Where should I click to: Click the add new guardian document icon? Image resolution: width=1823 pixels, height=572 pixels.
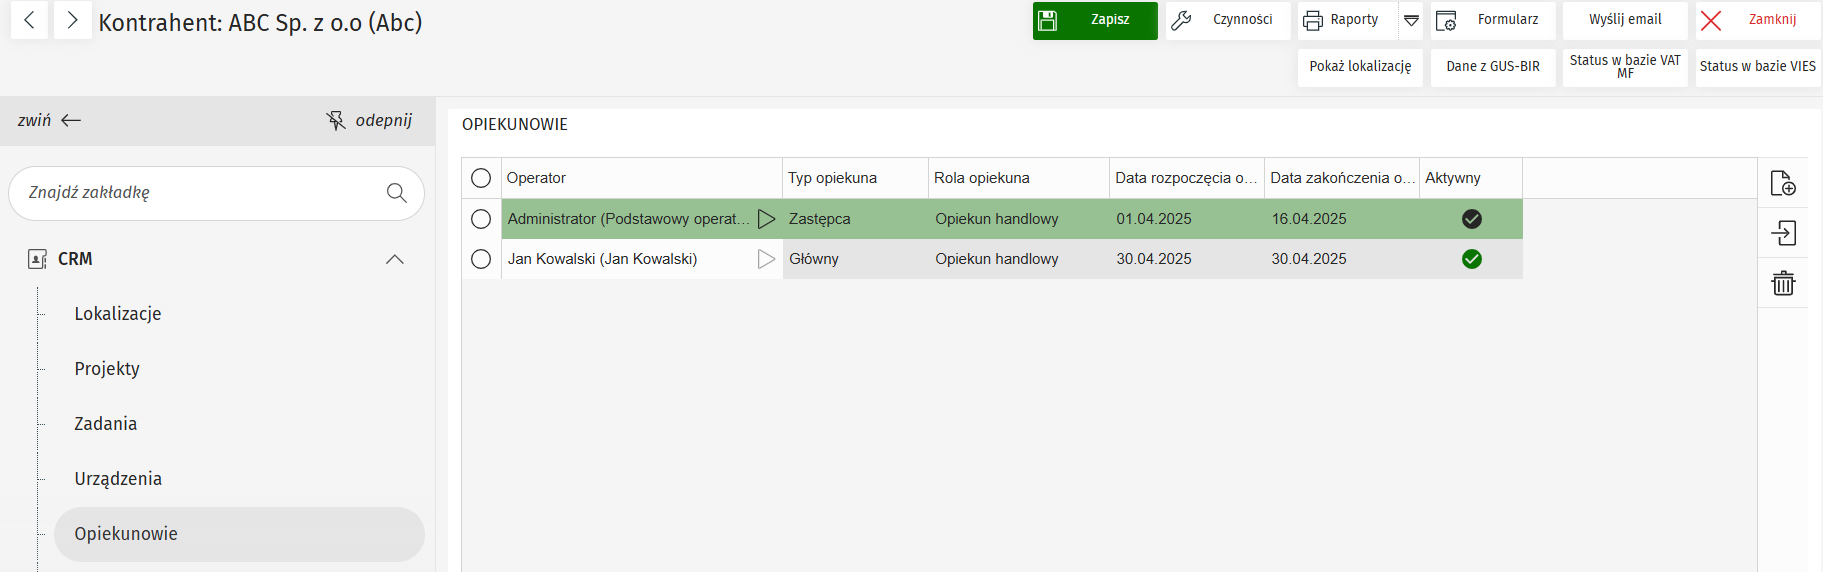[1782, 183]
